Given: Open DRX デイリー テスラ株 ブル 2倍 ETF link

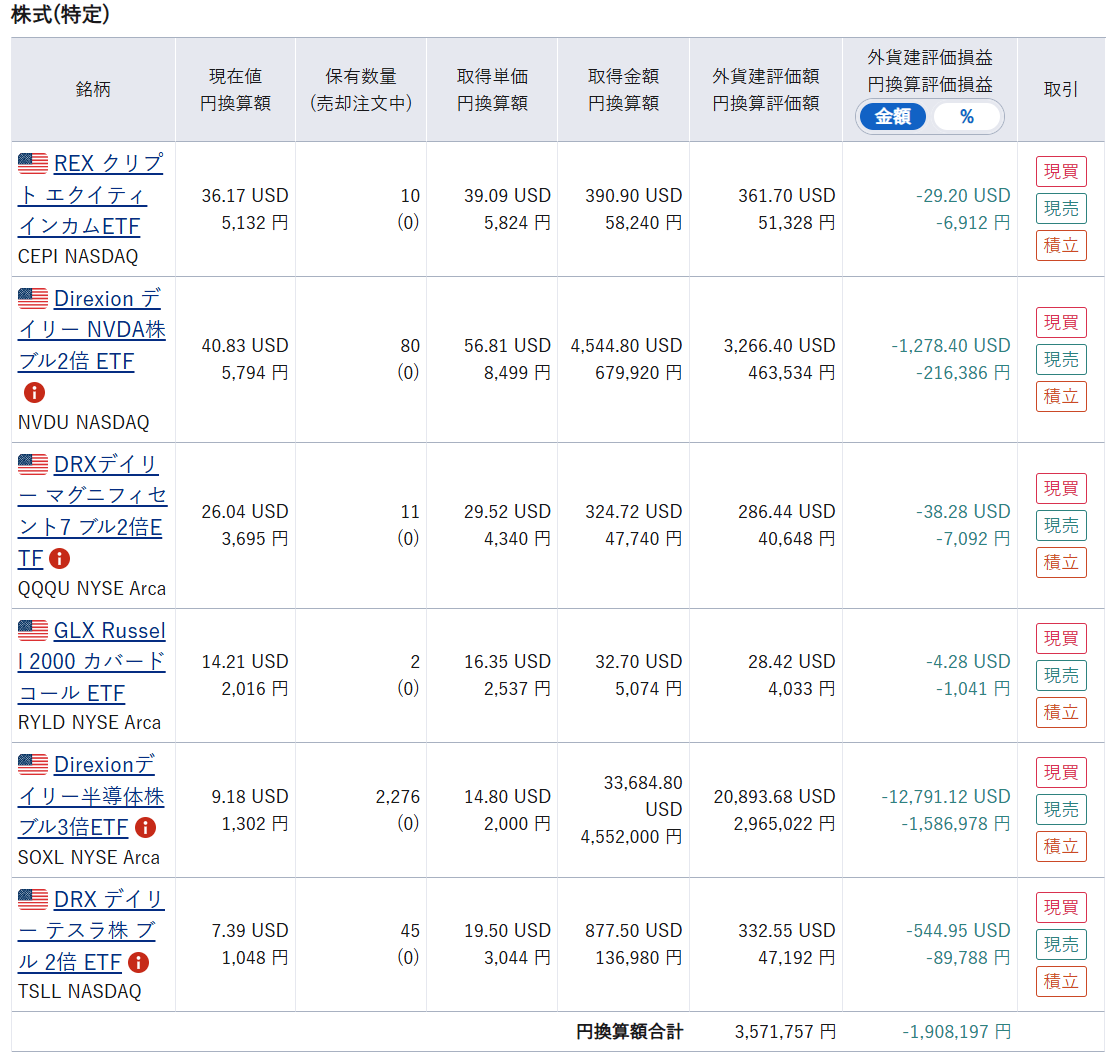Looking at the screenshot, I should [91, 930].
